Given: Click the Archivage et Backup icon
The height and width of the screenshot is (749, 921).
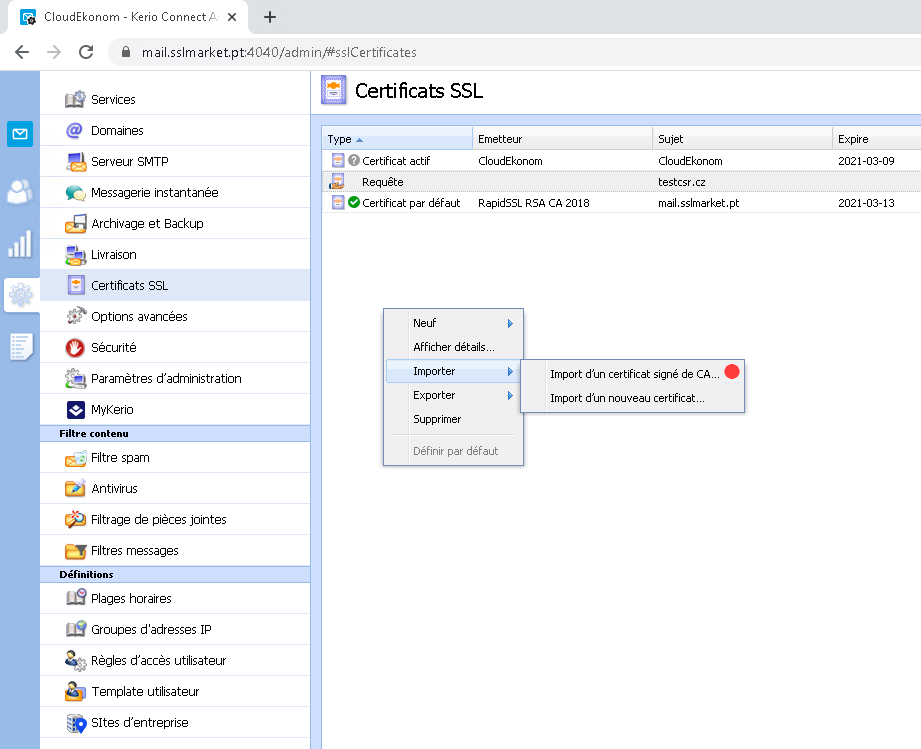Looking at the screenshot, I should tap(76, 224).
